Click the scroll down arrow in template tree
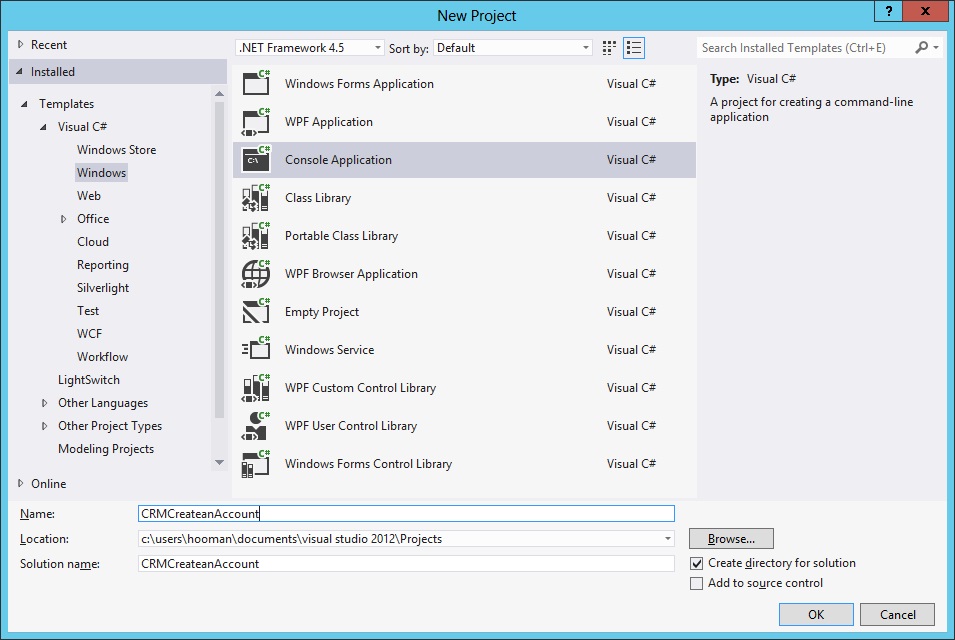Image resolution: width=955 pixels, height=640 pixels. click(219, 463)
